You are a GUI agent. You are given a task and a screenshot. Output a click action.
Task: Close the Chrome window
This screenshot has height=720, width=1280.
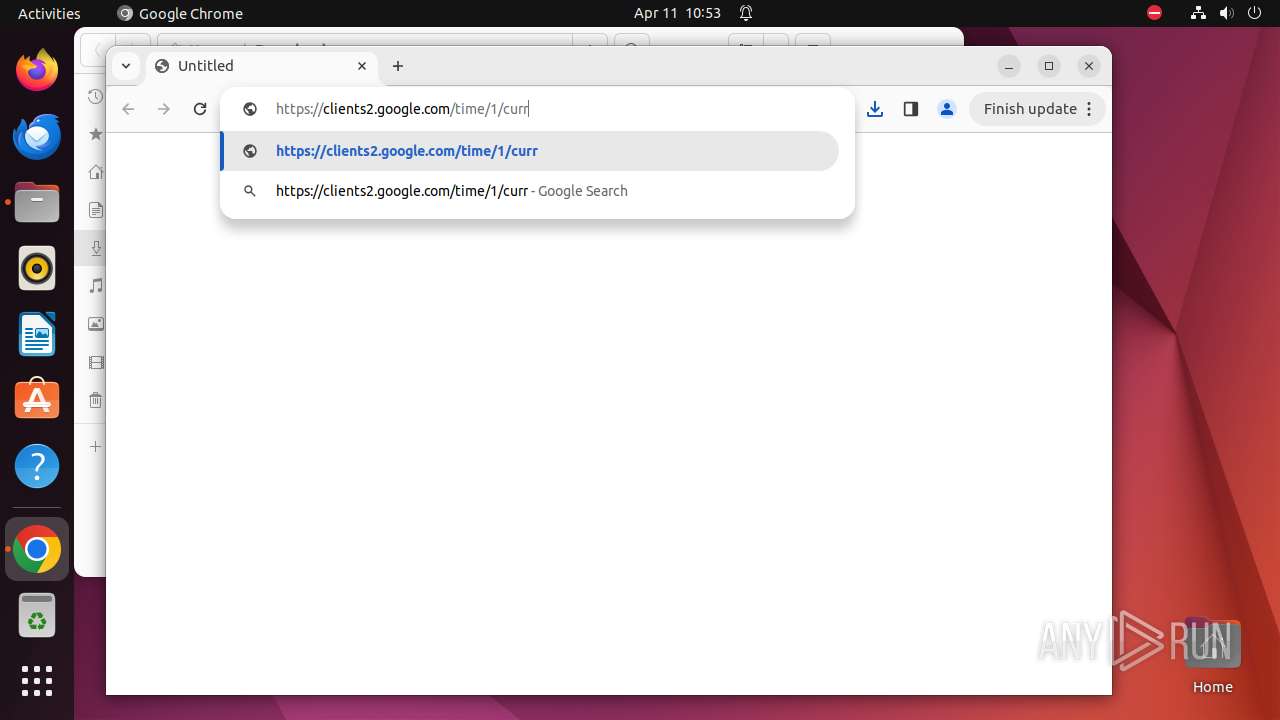pyautogui.click(x=1089, y=66)
